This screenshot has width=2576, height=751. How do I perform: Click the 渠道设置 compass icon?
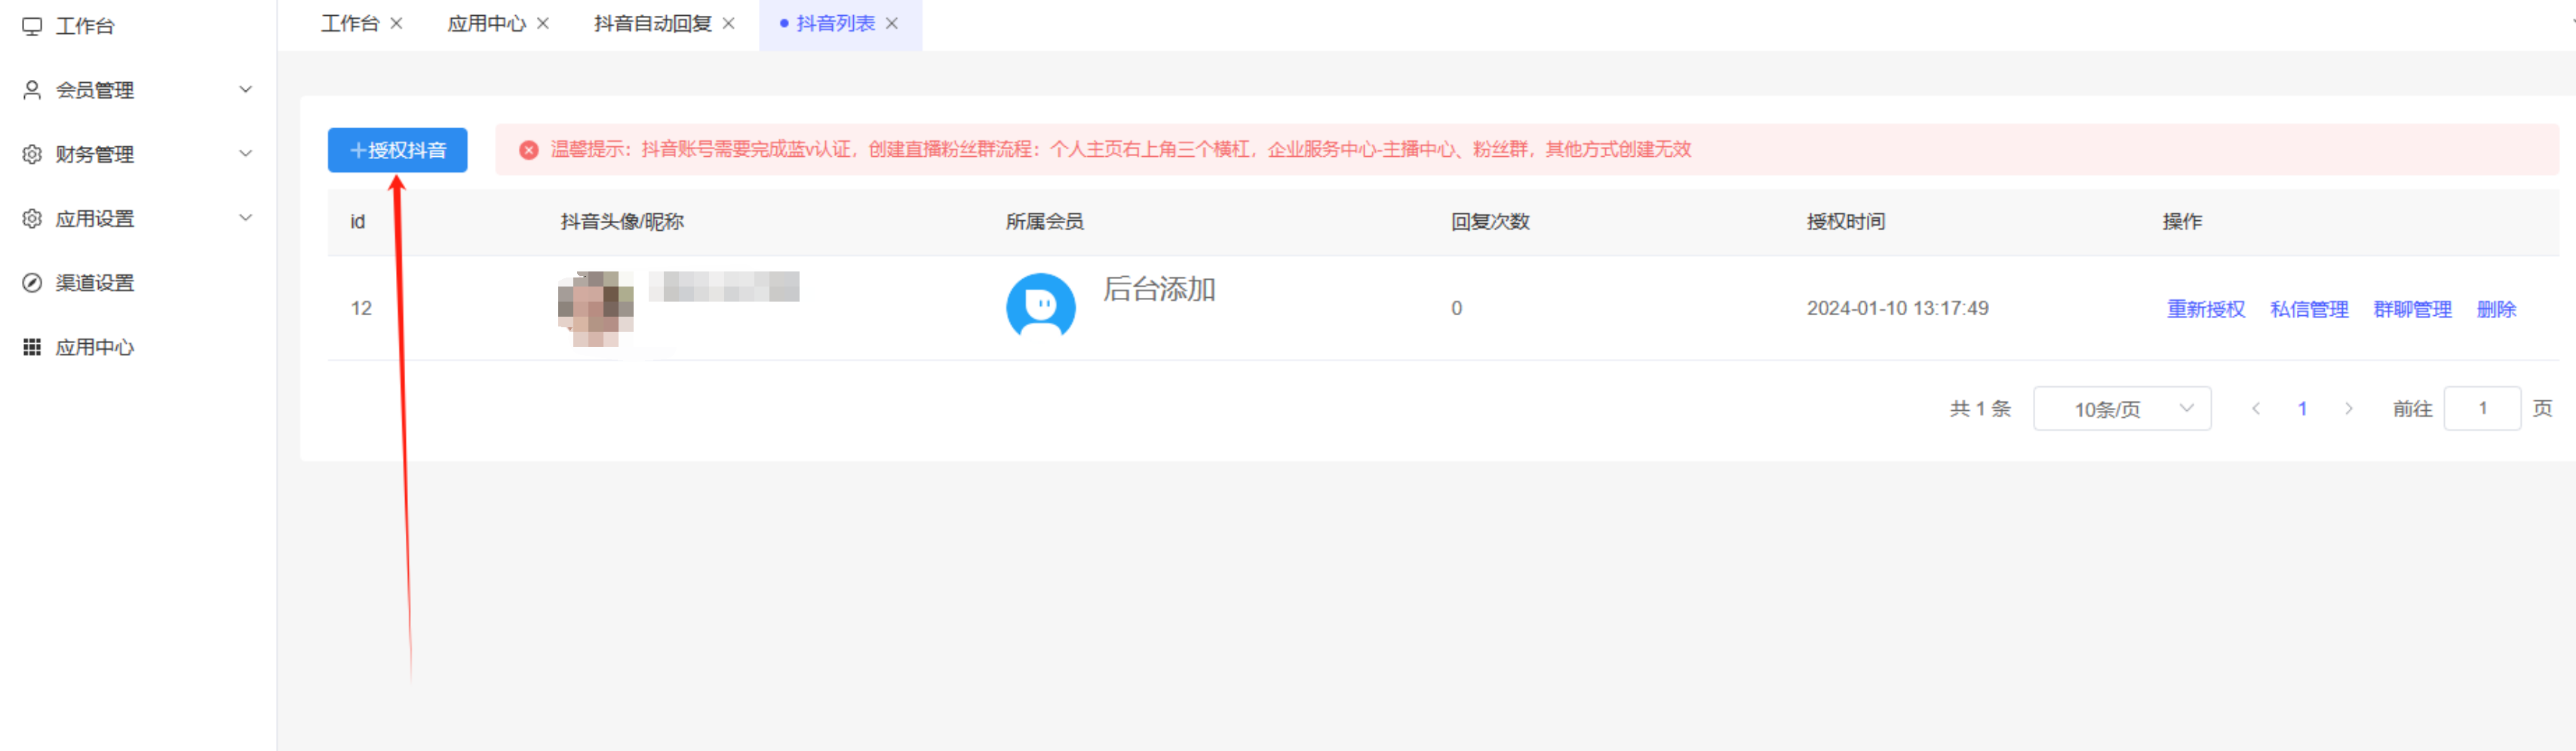tap(32, 283)
